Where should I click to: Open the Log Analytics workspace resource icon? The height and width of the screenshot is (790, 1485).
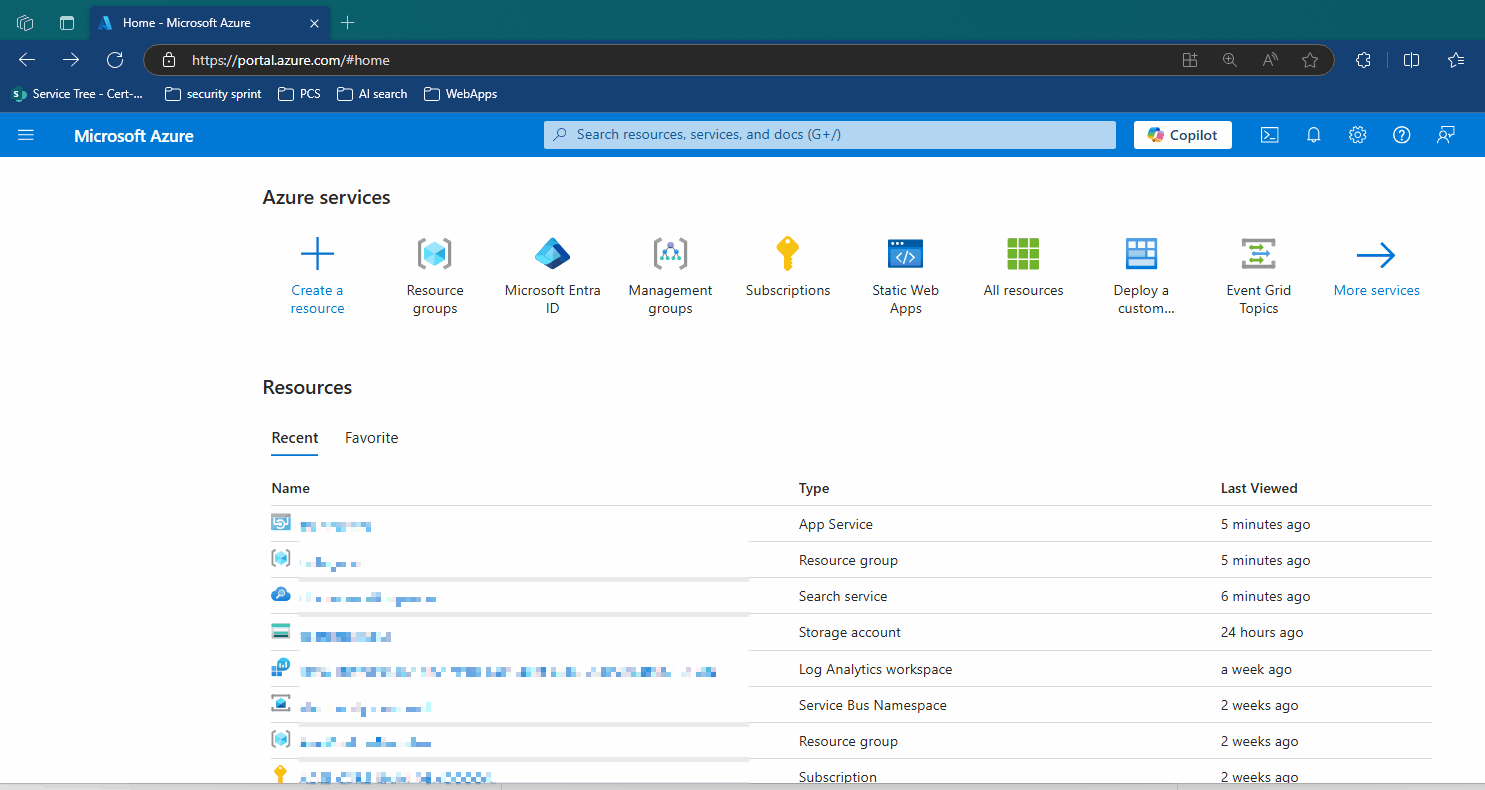pyautogui.click(x=280, y=666)
